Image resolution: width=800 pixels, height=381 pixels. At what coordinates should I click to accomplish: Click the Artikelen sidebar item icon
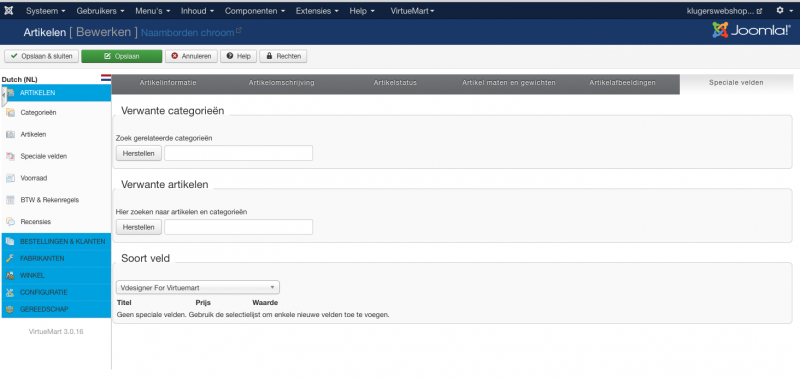coord(10,135)
